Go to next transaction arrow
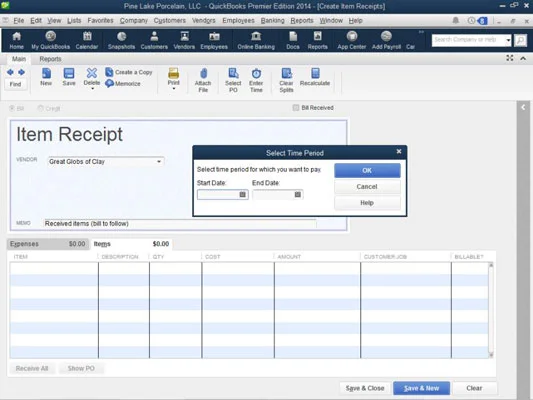The width and height of the screenshot is (533, 400). (x=21, y=72)
